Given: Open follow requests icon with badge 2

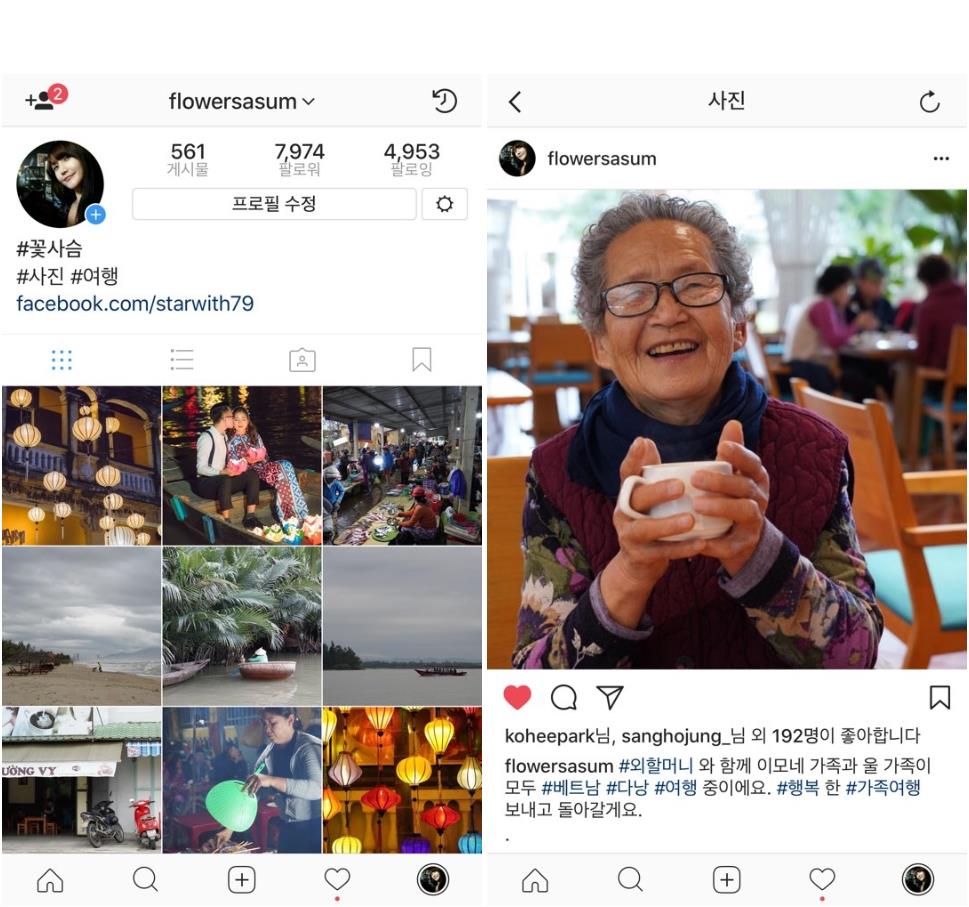Looking at the screenshot, I should (46, 98).
